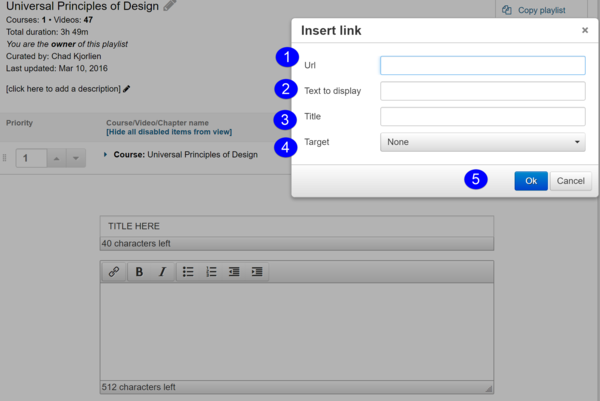Click the insert link icon in editor toolbar
This screenshot has width=600, height=401.
[114, 272]
